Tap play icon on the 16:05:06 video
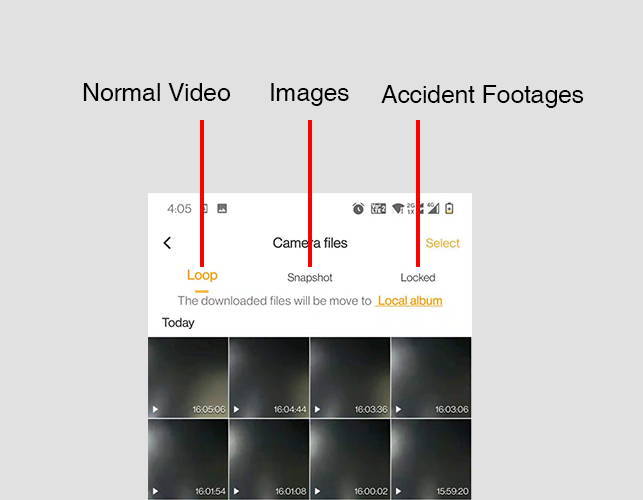Screen dimensions: 643x500 point(155,409)
